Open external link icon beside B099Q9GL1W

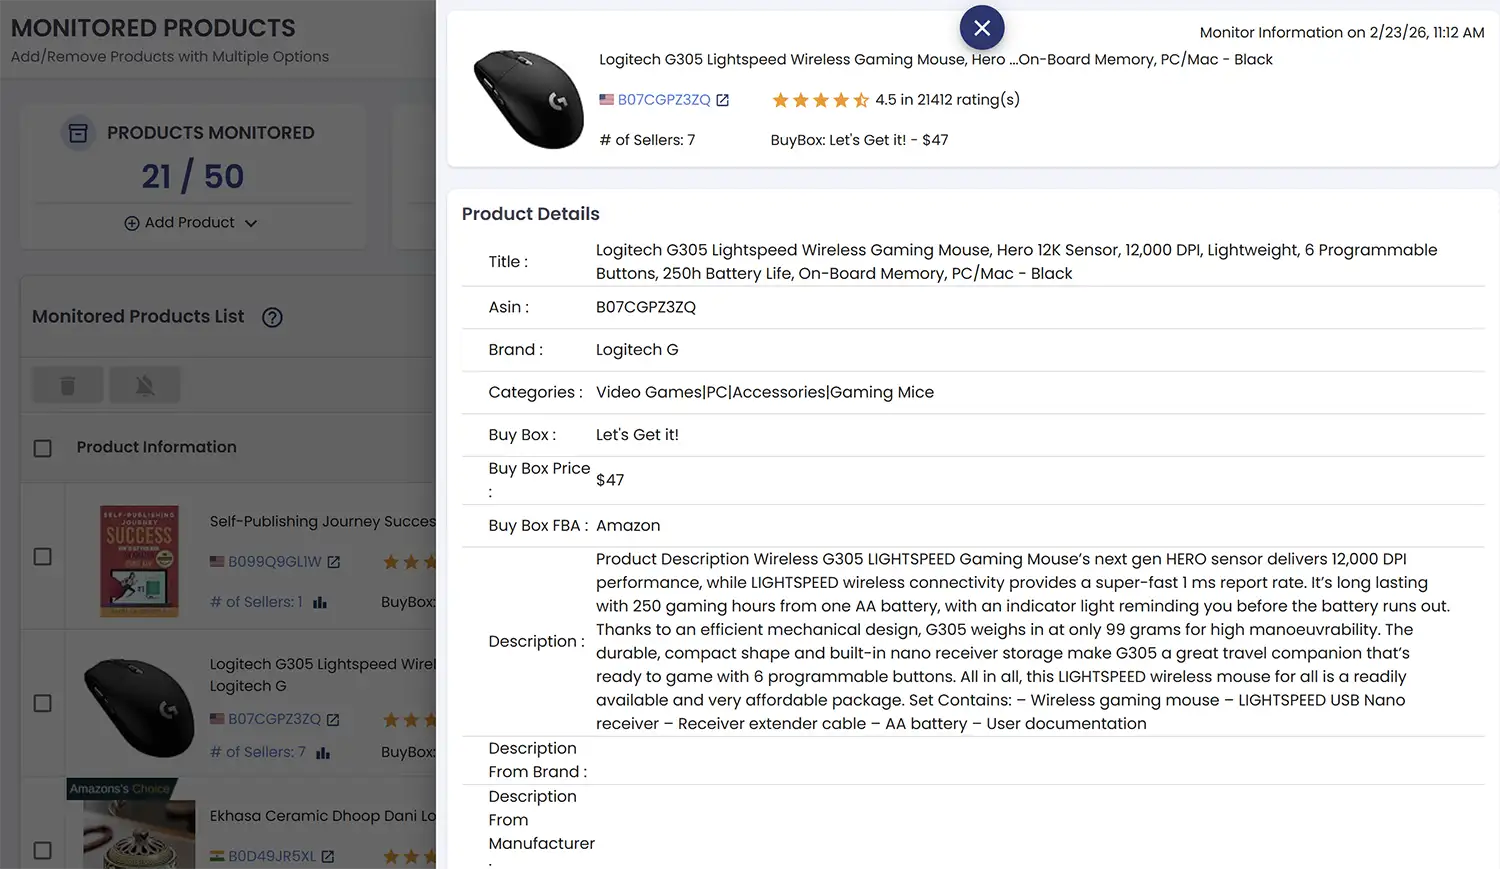(334, 562)
